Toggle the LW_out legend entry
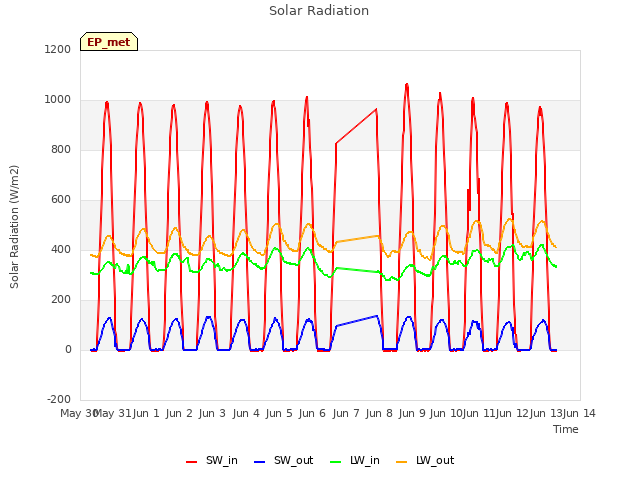Screen dimensions: 640x480 click(x=425, y=461)
